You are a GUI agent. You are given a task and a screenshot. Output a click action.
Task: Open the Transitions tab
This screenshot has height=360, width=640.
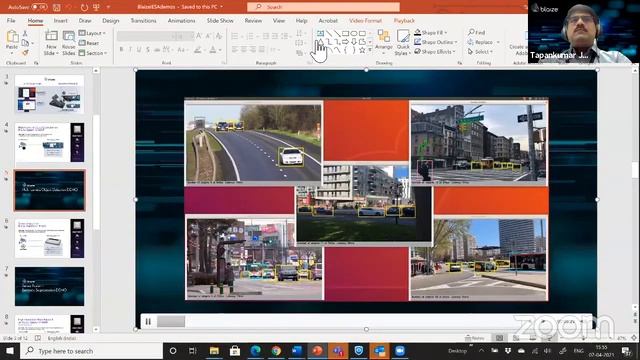(143, 20)
